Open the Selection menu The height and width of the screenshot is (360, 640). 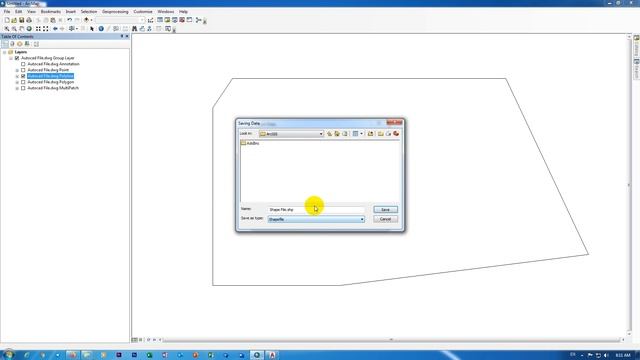pyautogui.click(x=89, y=12)
